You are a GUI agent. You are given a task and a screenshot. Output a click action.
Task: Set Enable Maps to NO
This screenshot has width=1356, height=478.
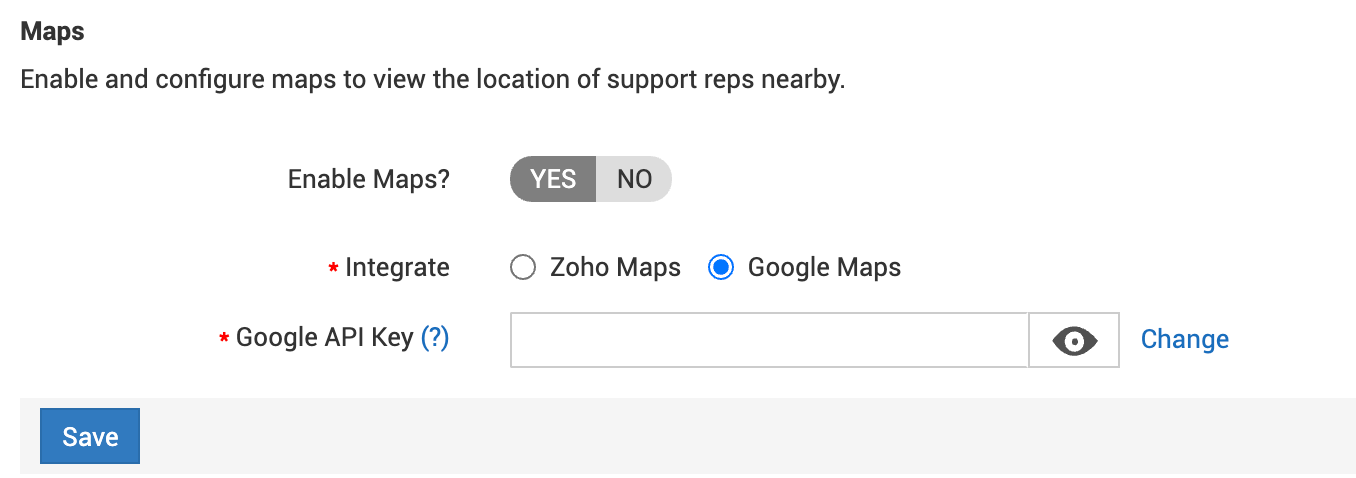[x=634, y=179]
